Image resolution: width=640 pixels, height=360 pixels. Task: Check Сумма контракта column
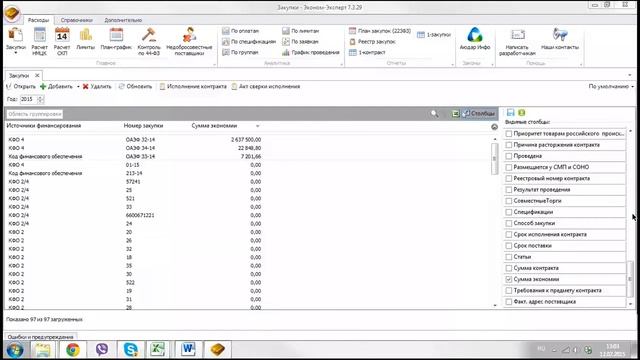pyautogui.click(x=509, y=268)
